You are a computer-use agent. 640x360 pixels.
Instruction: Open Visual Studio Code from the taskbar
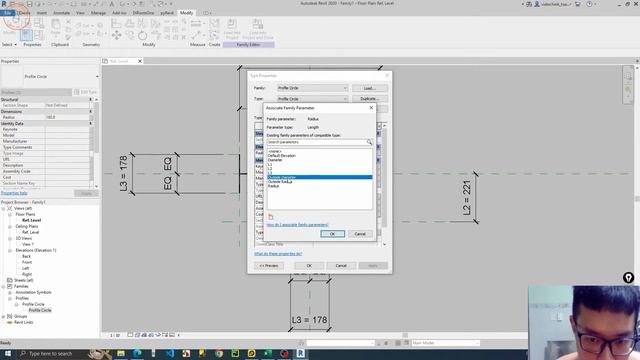(170, 353)
